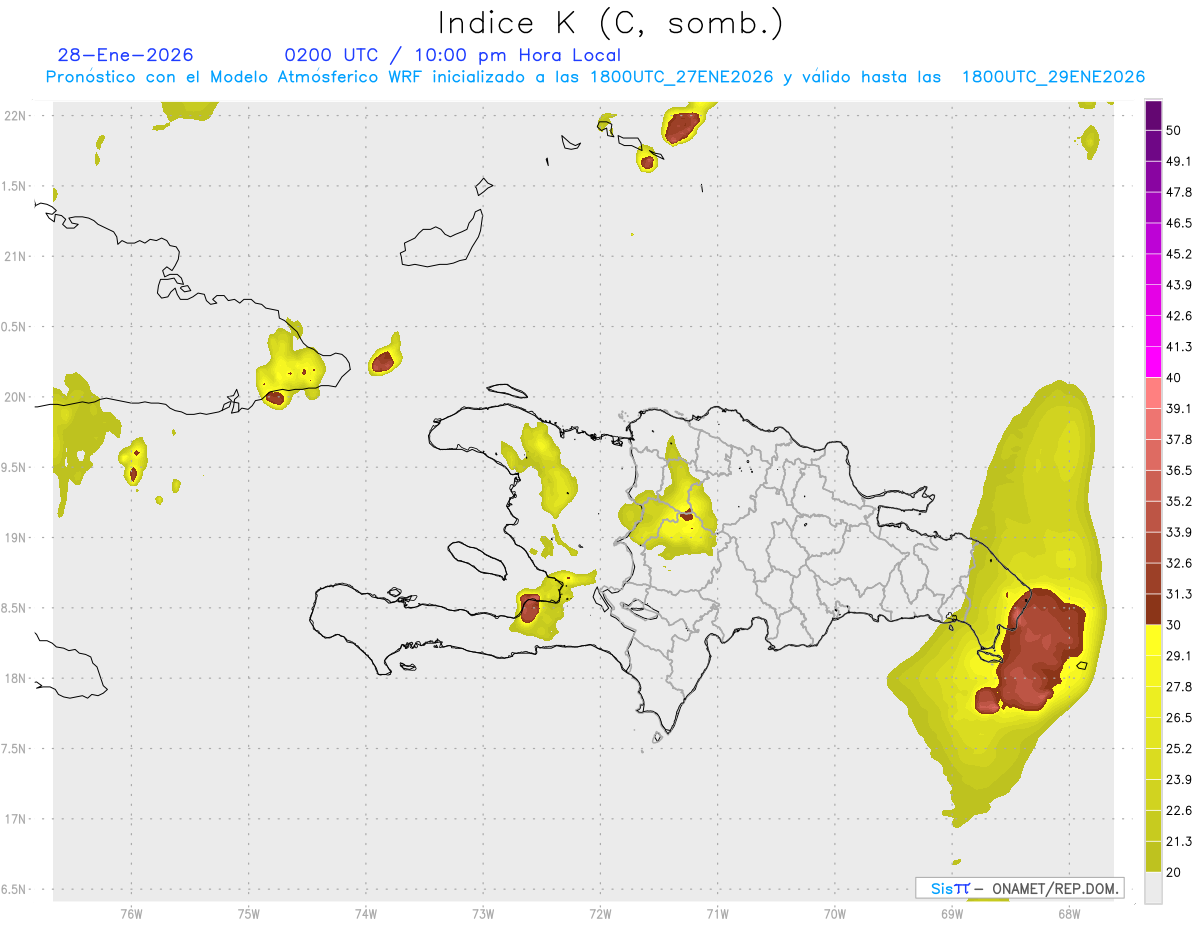This screenshot has width=1200, height=927.
Task: Click the colorbar value '39.1'
Action: coord(1179,409)
